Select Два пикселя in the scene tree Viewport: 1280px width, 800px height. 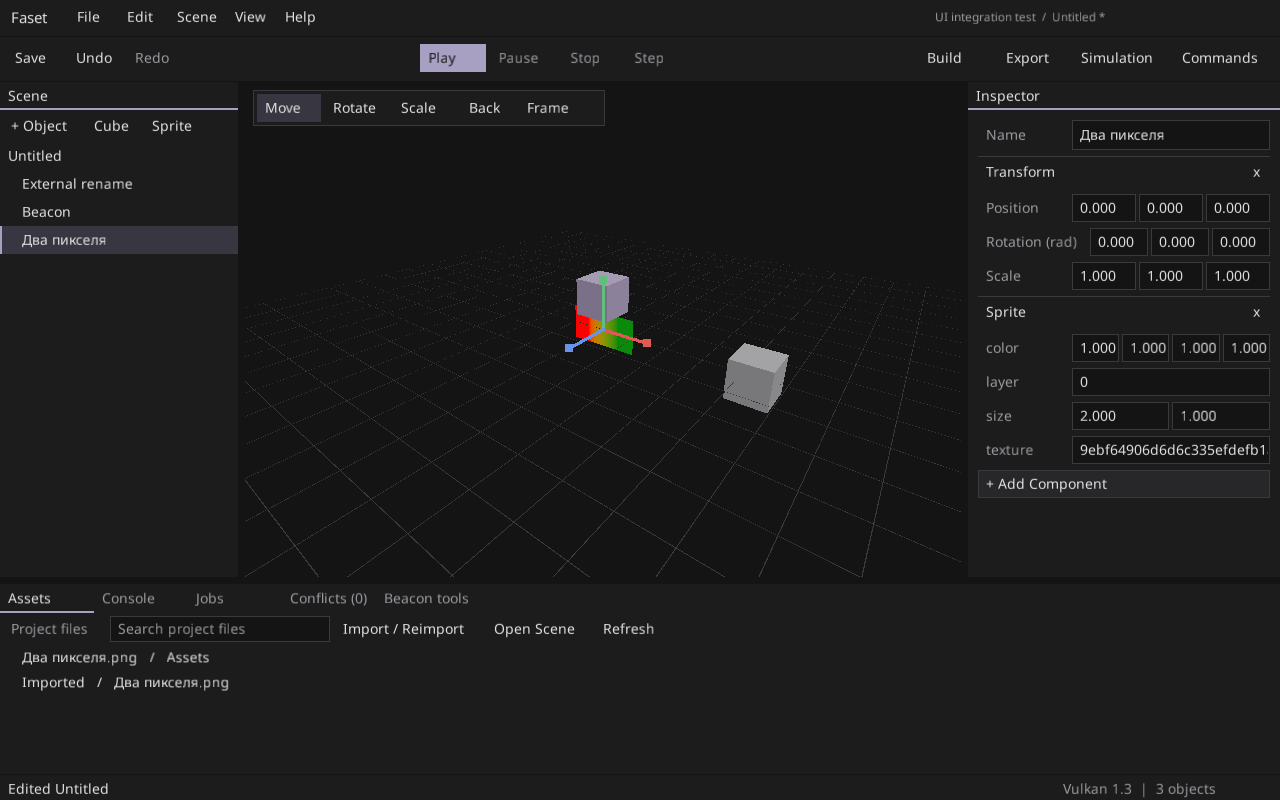pyautogui.click(x=119, y=240)
